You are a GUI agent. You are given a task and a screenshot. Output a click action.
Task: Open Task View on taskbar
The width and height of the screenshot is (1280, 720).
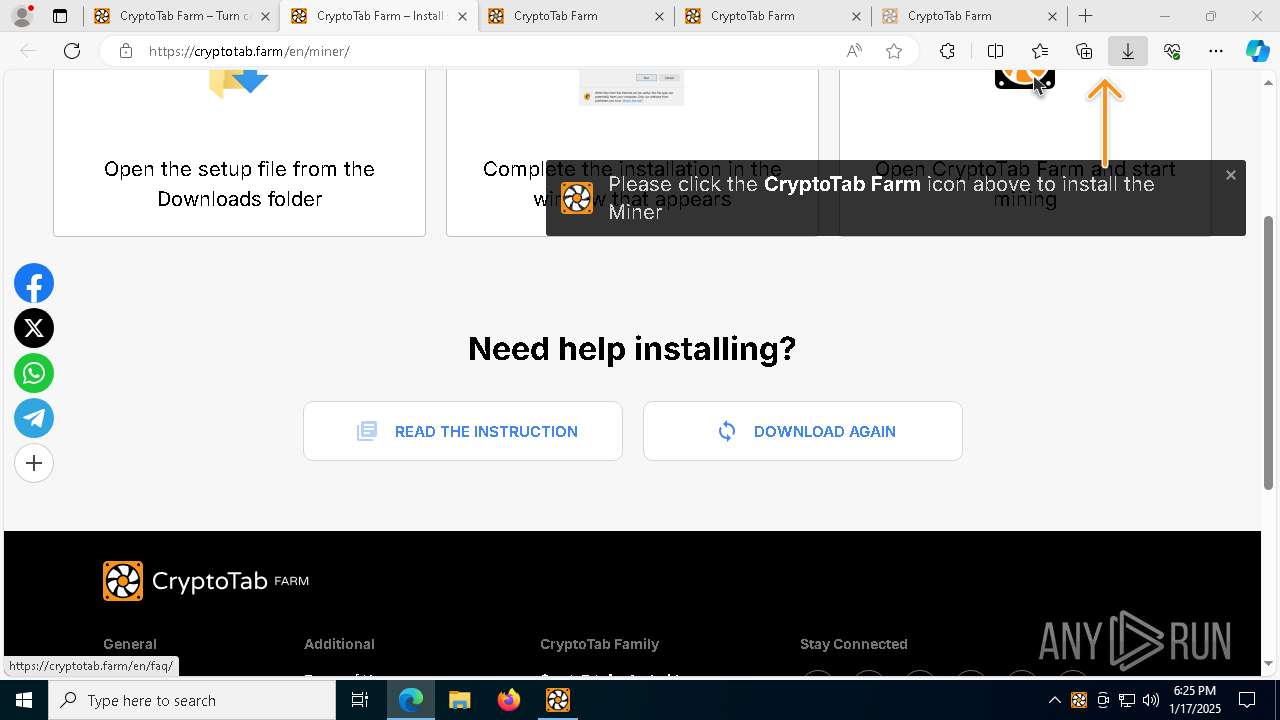360,700
